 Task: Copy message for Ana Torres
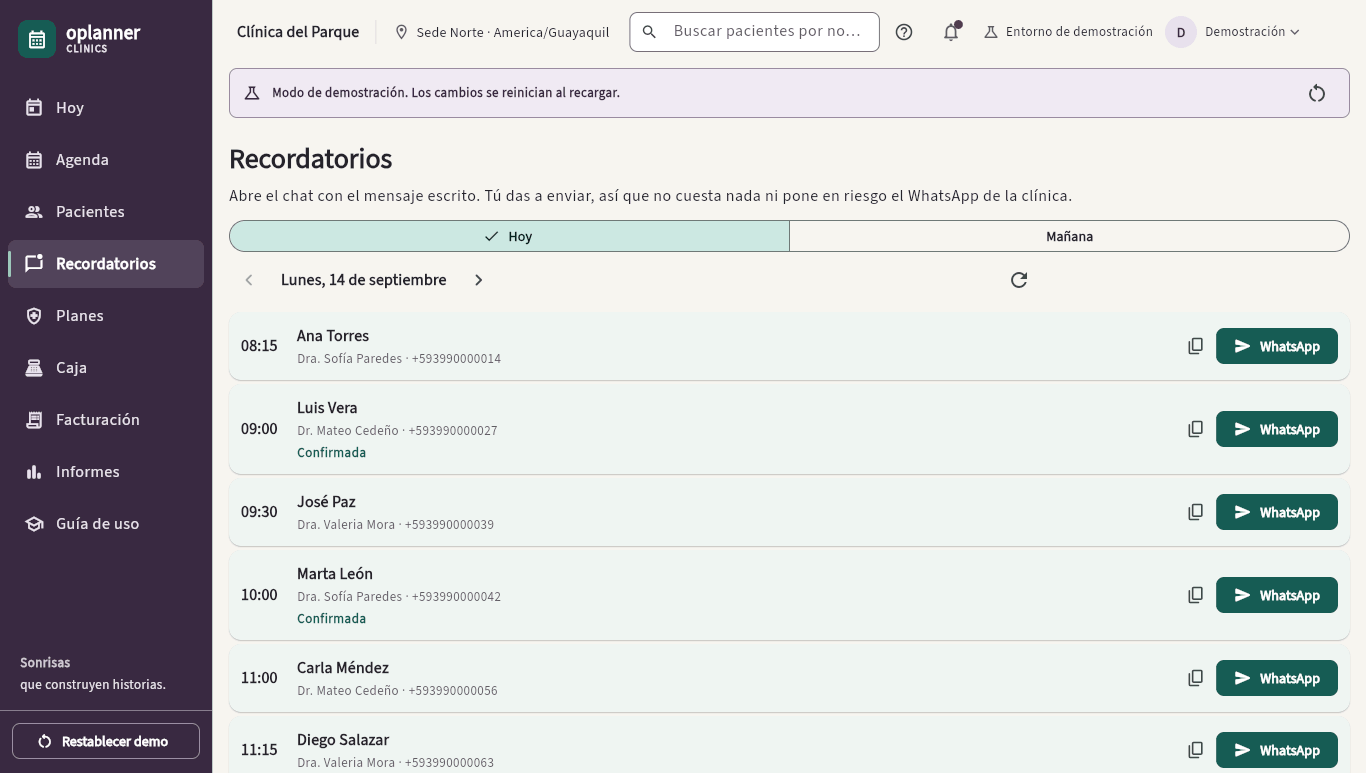[x=1195, y=346]
